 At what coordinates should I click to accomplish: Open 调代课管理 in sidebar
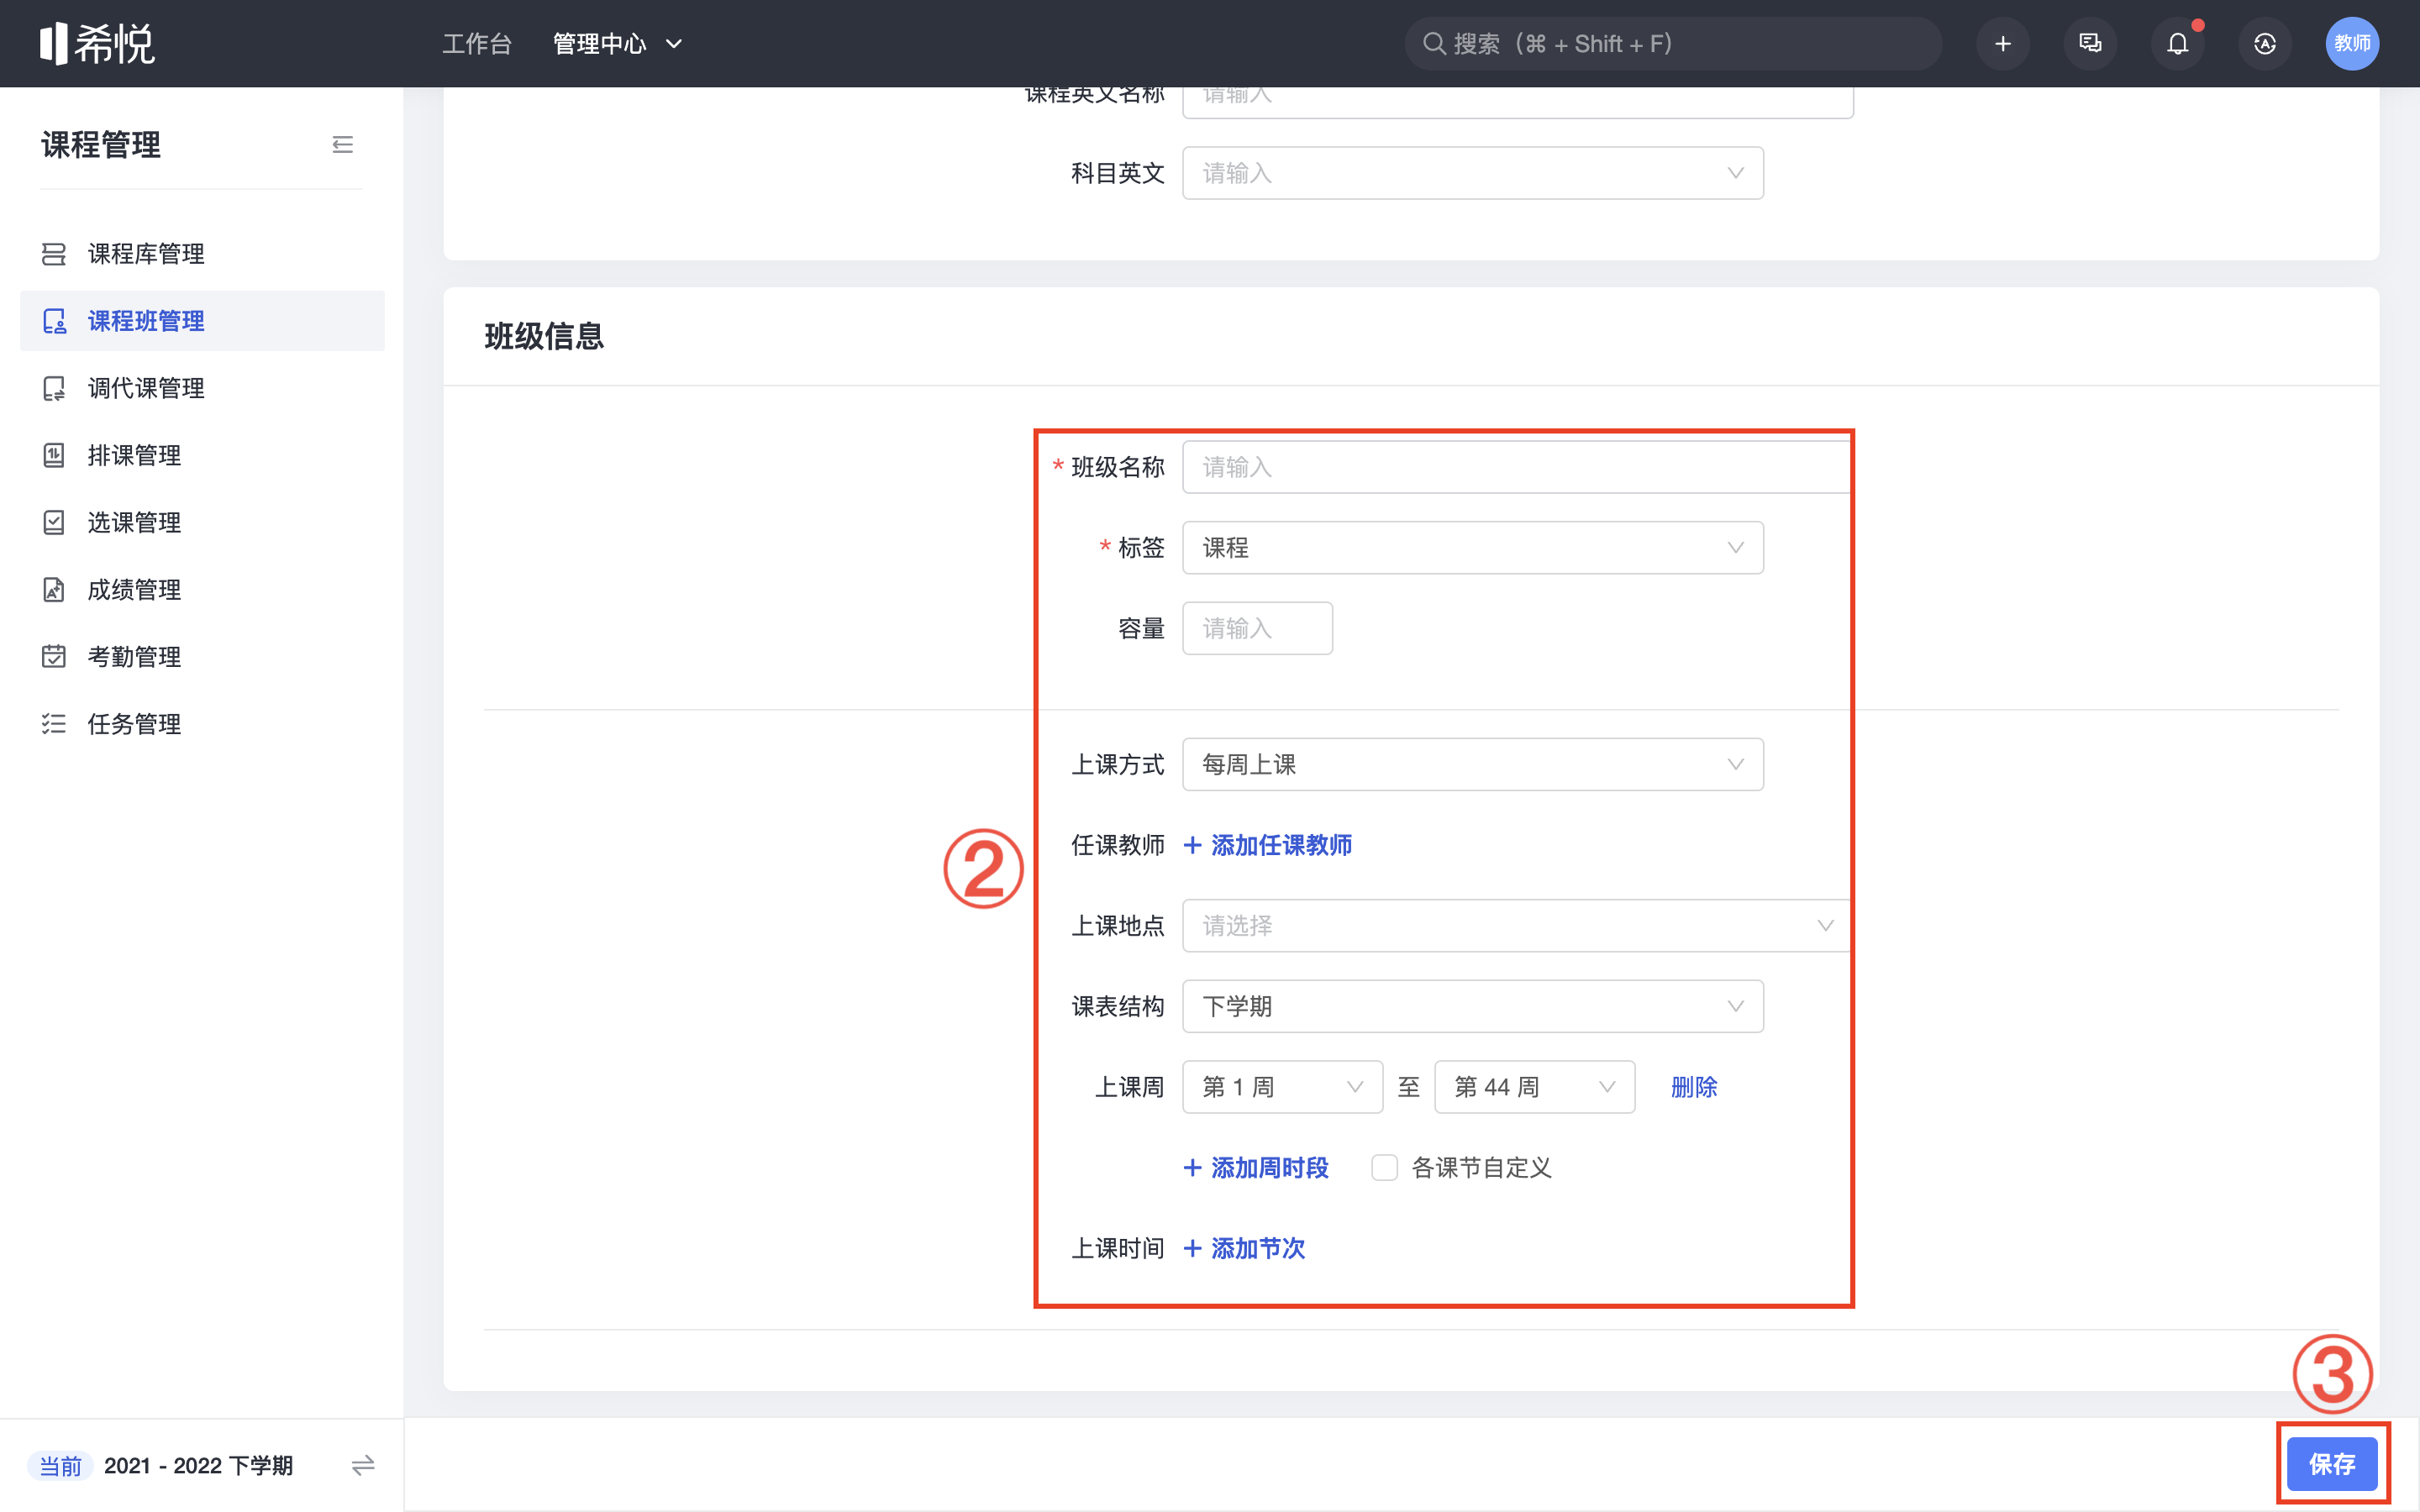[x=202, y=388]
